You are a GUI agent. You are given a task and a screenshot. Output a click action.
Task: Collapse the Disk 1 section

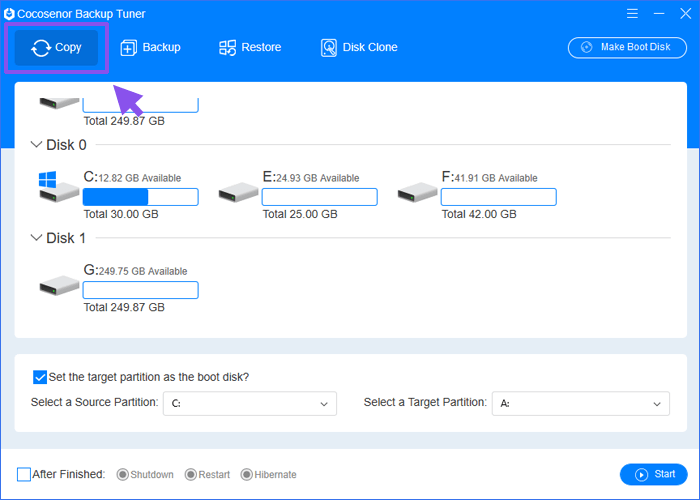pos(36,238)
